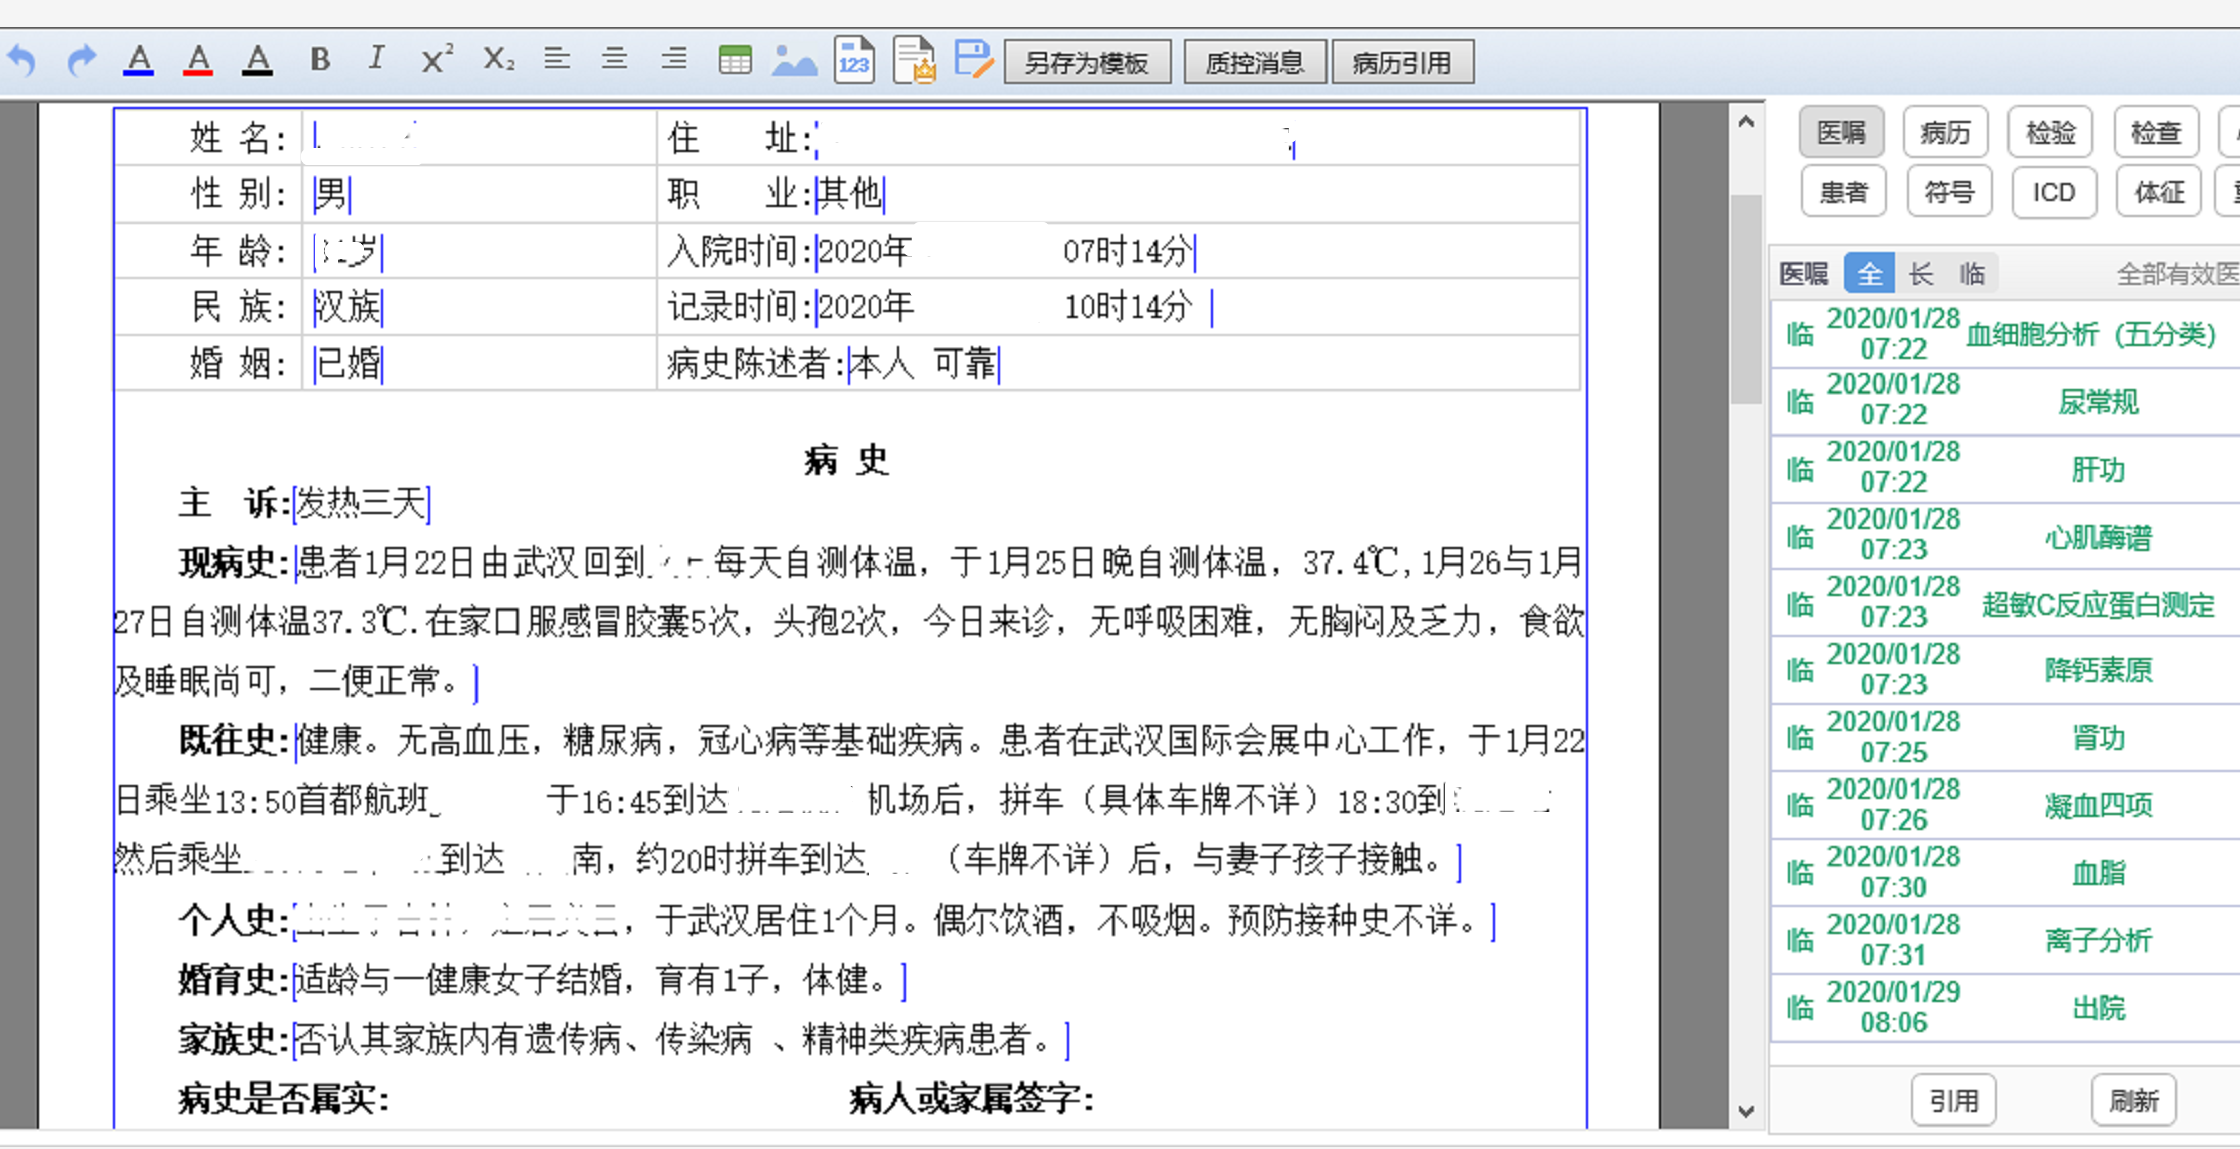This screenshot has height=1149, width=2240.
Task: Apply red underlined font color A
Action: point(198,61)
